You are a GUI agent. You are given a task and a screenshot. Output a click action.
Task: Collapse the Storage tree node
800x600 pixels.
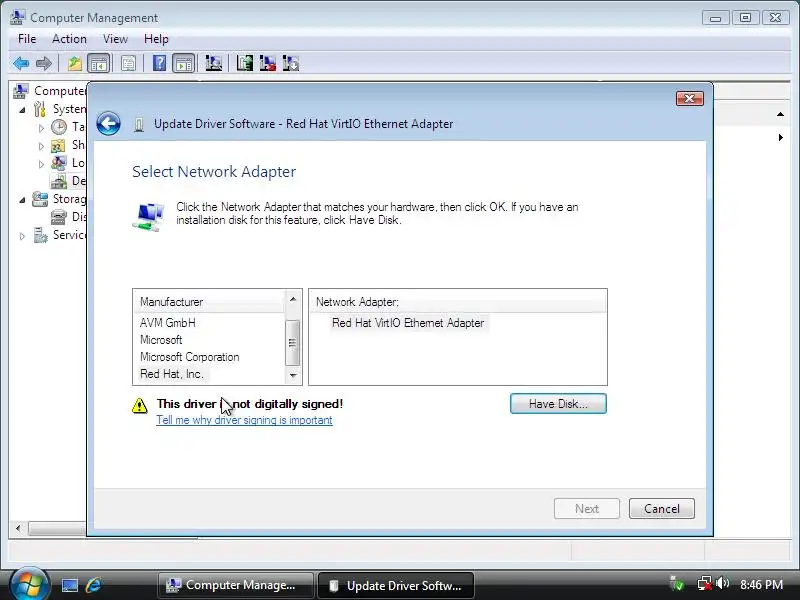(x=22, y=200)
